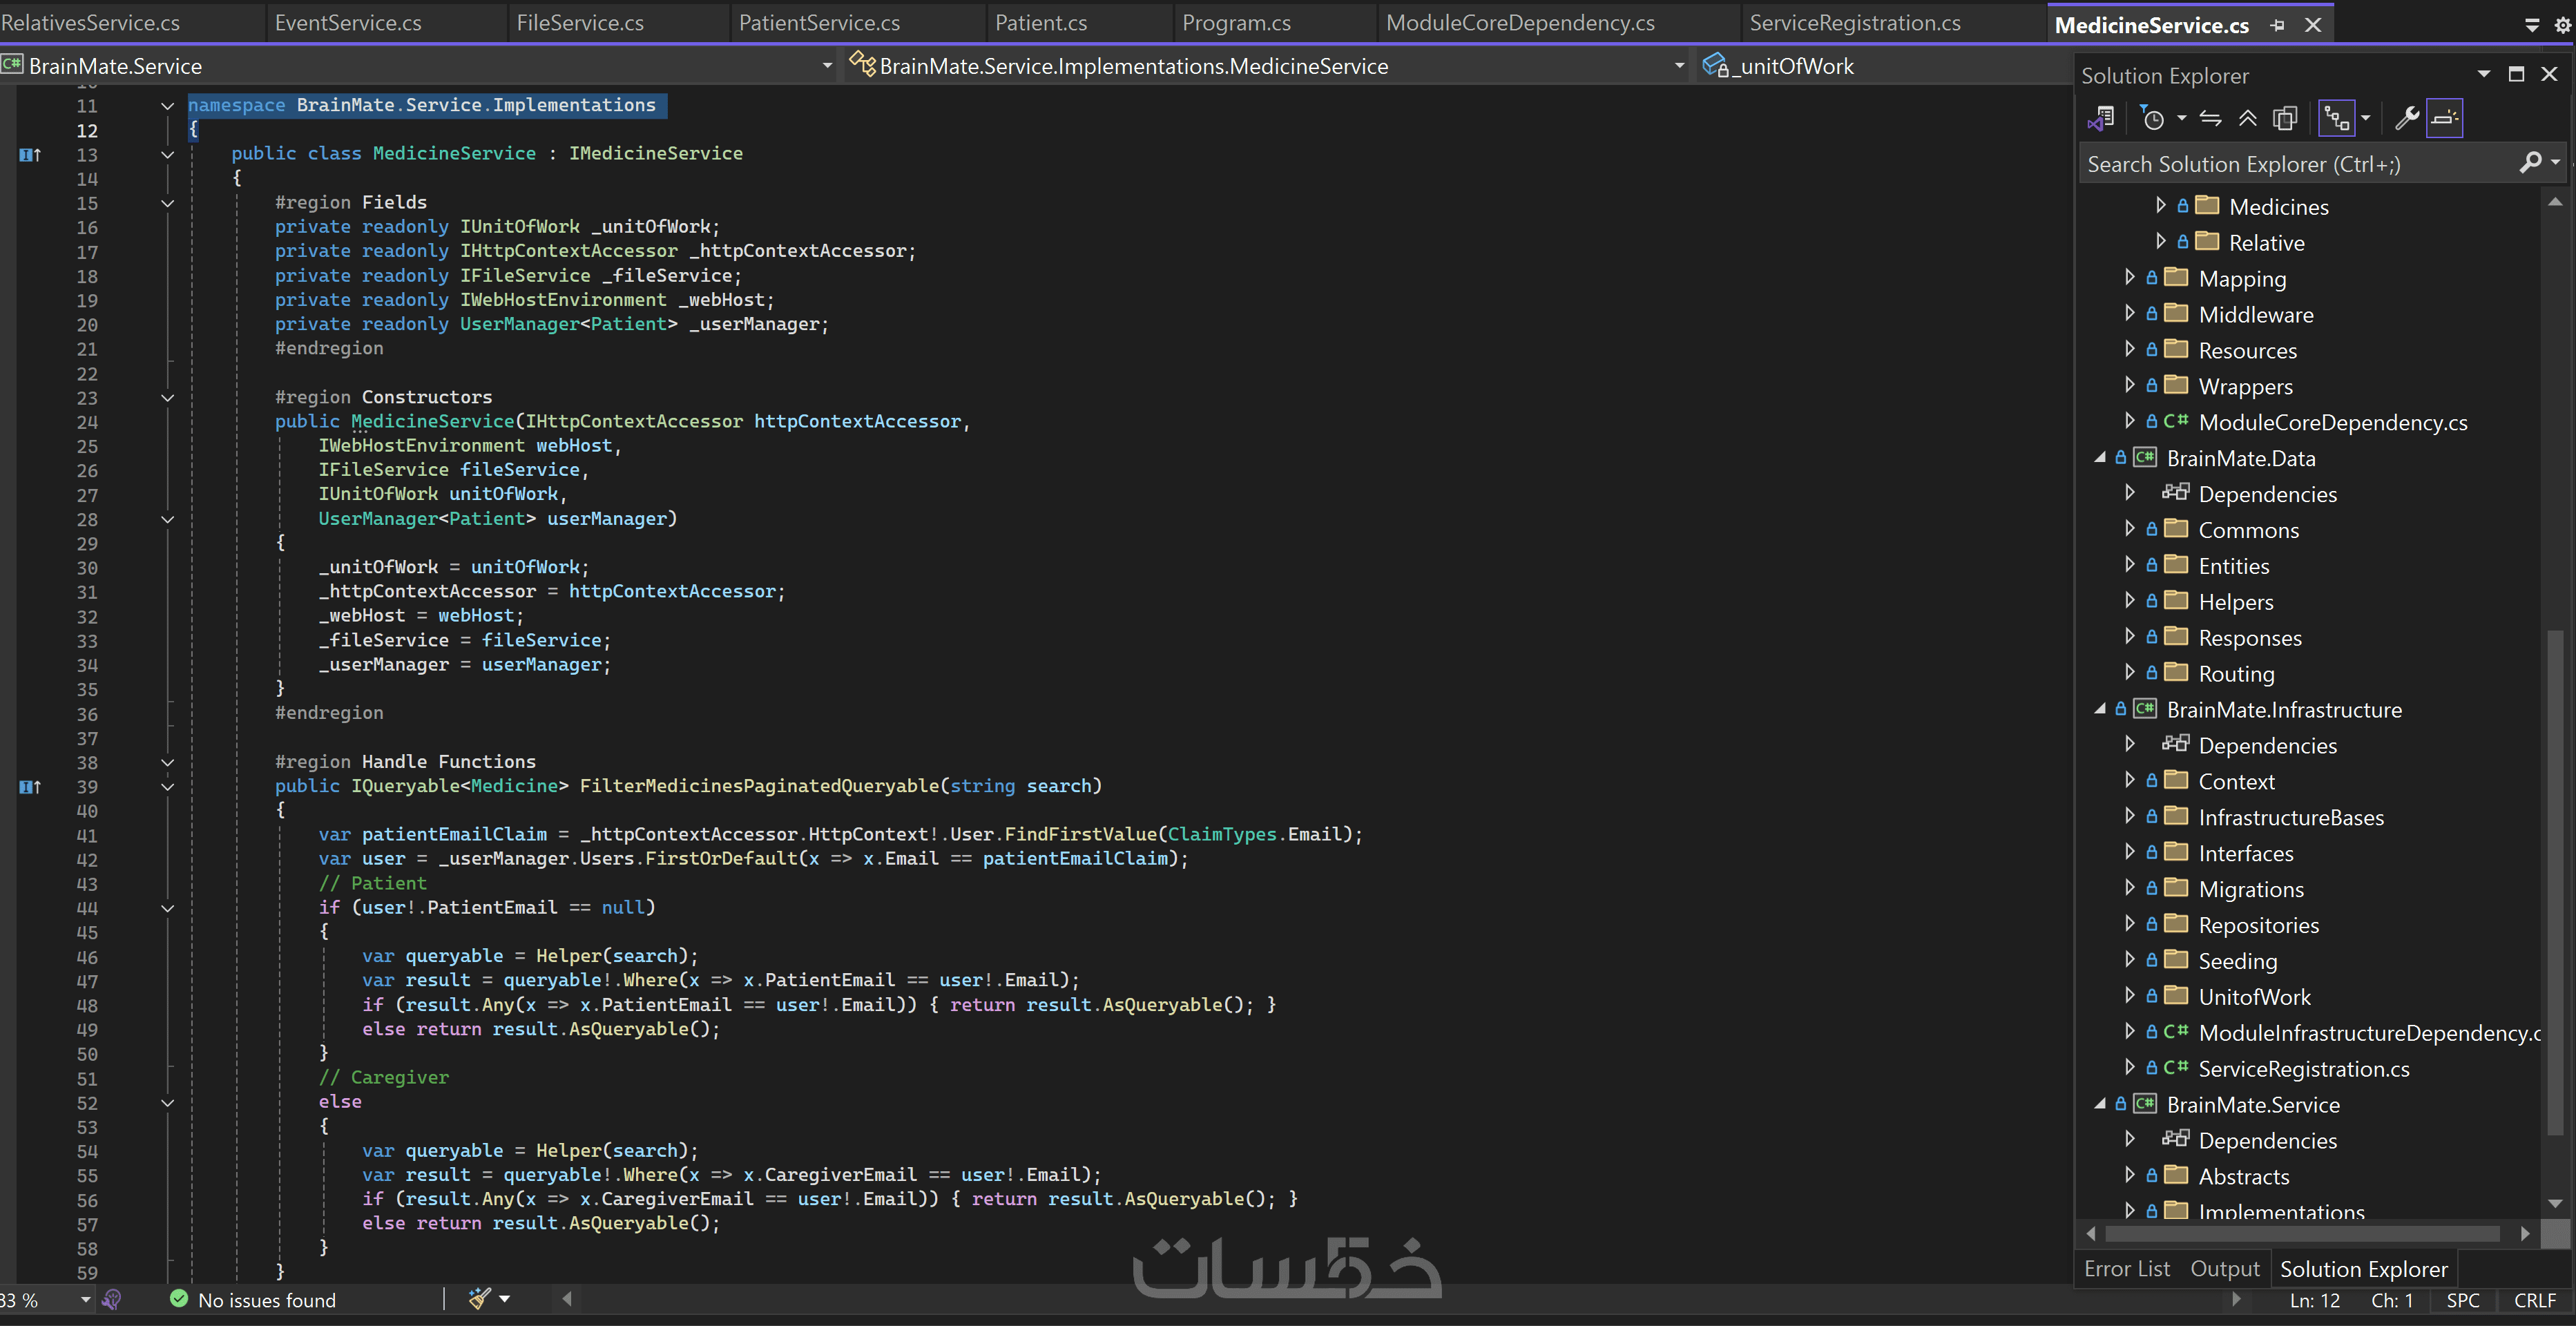Switch to the Program.cs tab
This screenshot has width=2576, height=1326.
tap(1236, 23)
